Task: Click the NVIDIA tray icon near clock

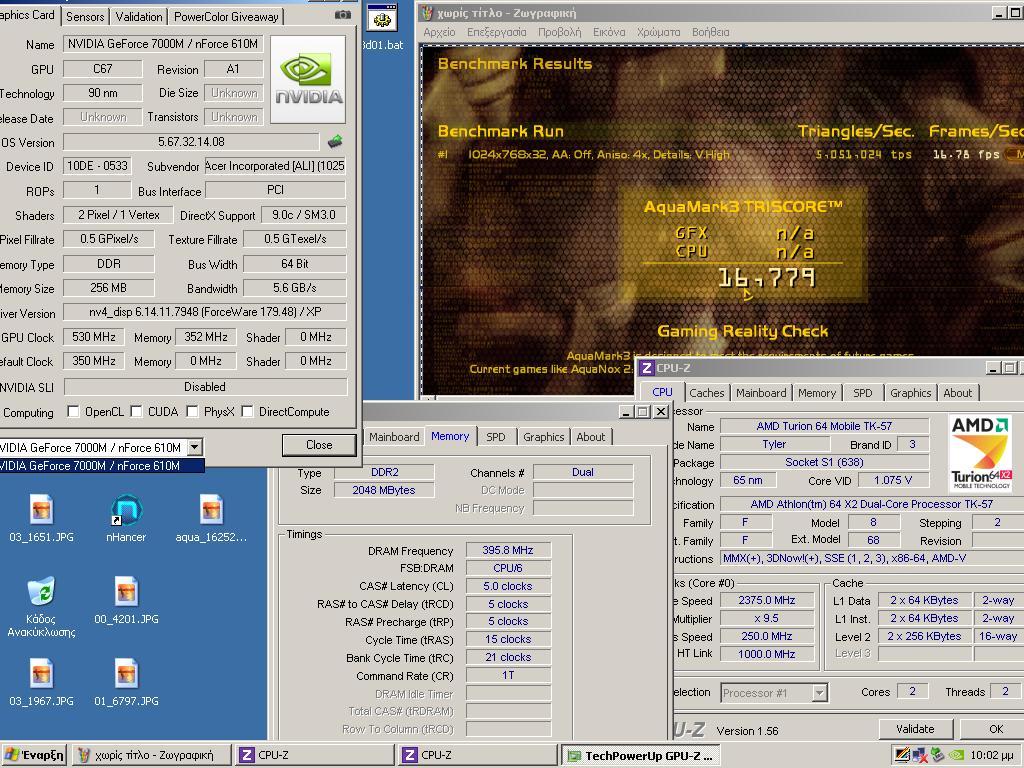Action: pos(955,755)
